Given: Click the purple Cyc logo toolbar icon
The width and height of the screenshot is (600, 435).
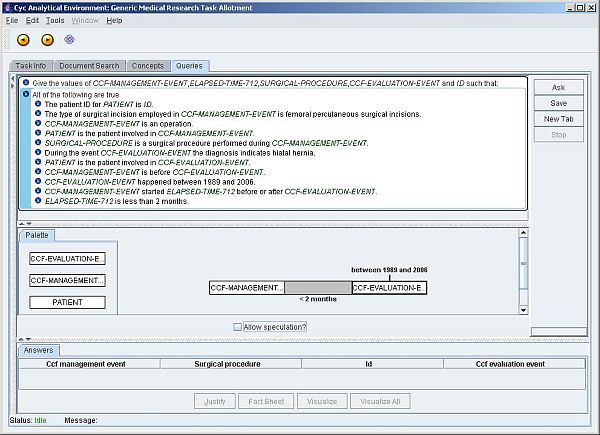Looking at the screenshot, I should coord(70,40).
